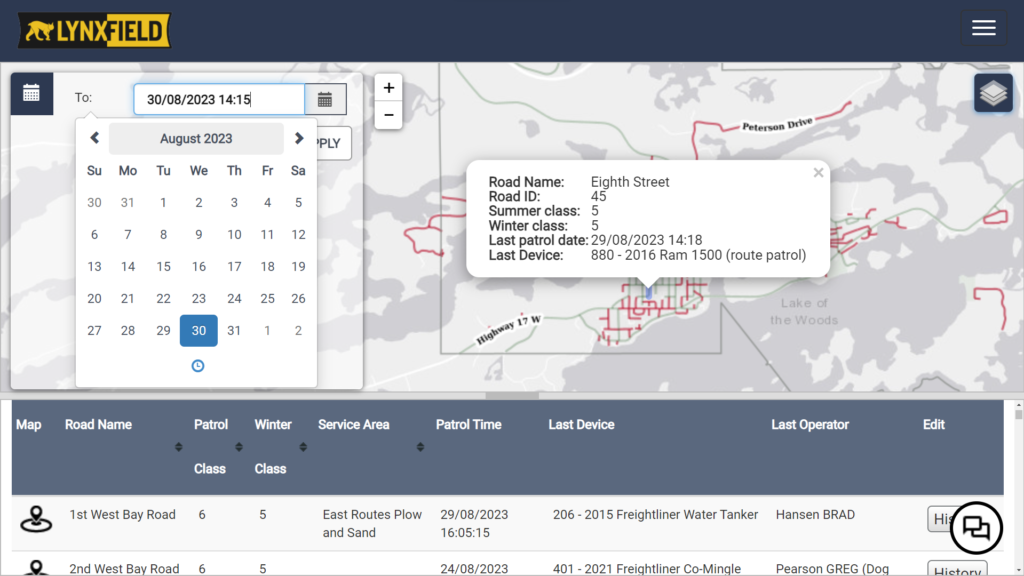The height and width of the screenshot is (576, 1024).
Task: Sort table by Road Name column
Action: (x=178, y=446)
